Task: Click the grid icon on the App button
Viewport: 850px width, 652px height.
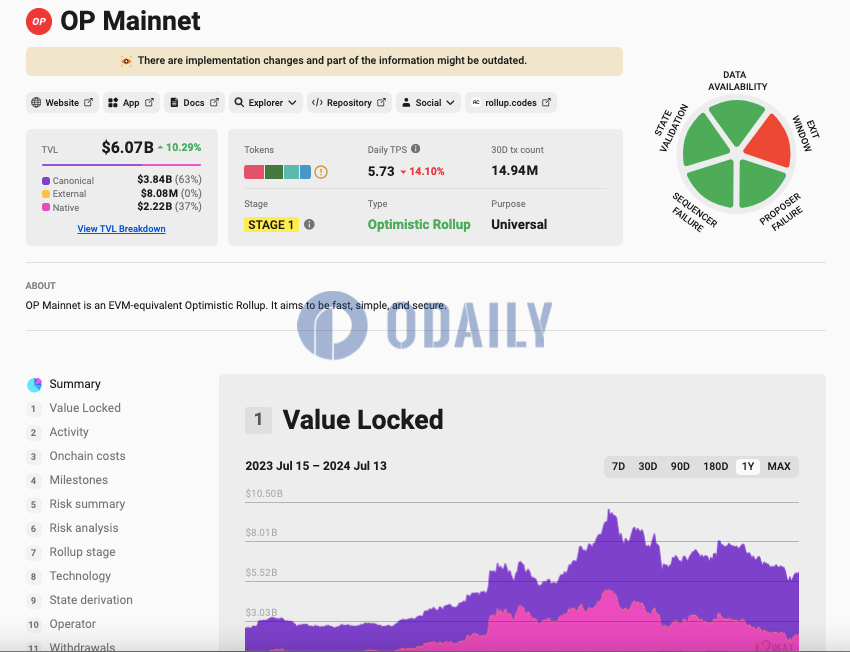Action: coord(113,102)
